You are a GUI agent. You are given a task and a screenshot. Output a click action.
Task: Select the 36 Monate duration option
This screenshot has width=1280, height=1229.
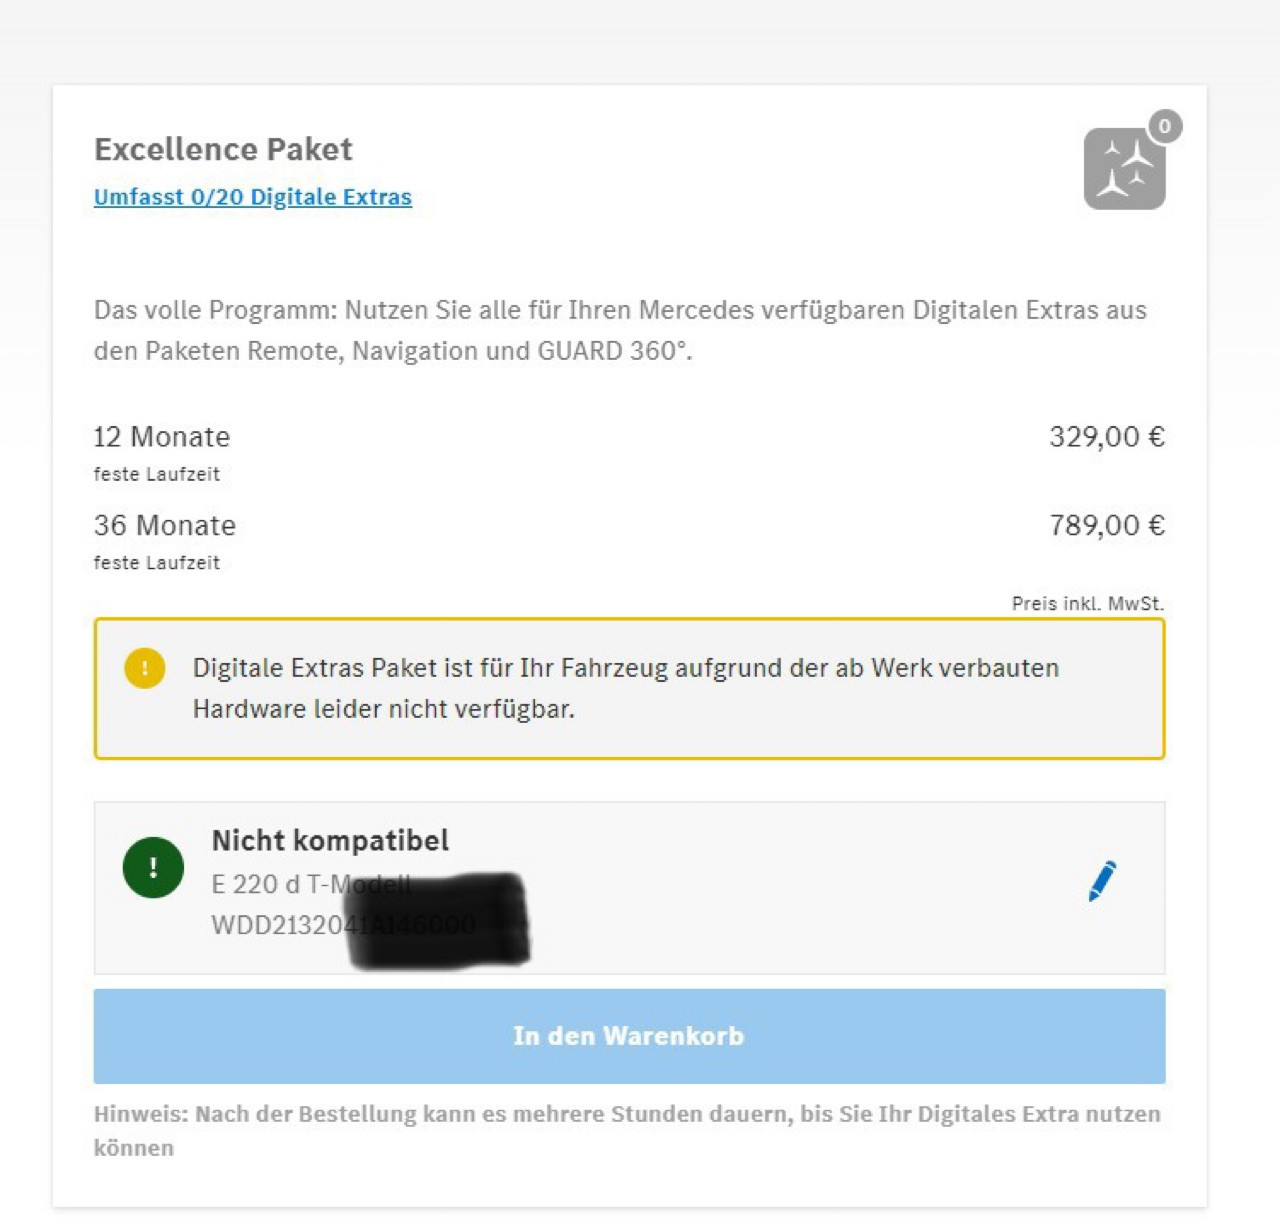tap(165, 525)
